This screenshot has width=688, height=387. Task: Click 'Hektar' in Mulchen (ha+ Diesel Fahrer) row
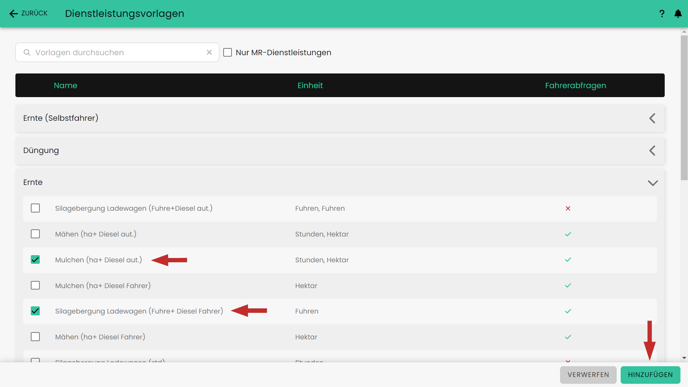(x=306, y=286)
